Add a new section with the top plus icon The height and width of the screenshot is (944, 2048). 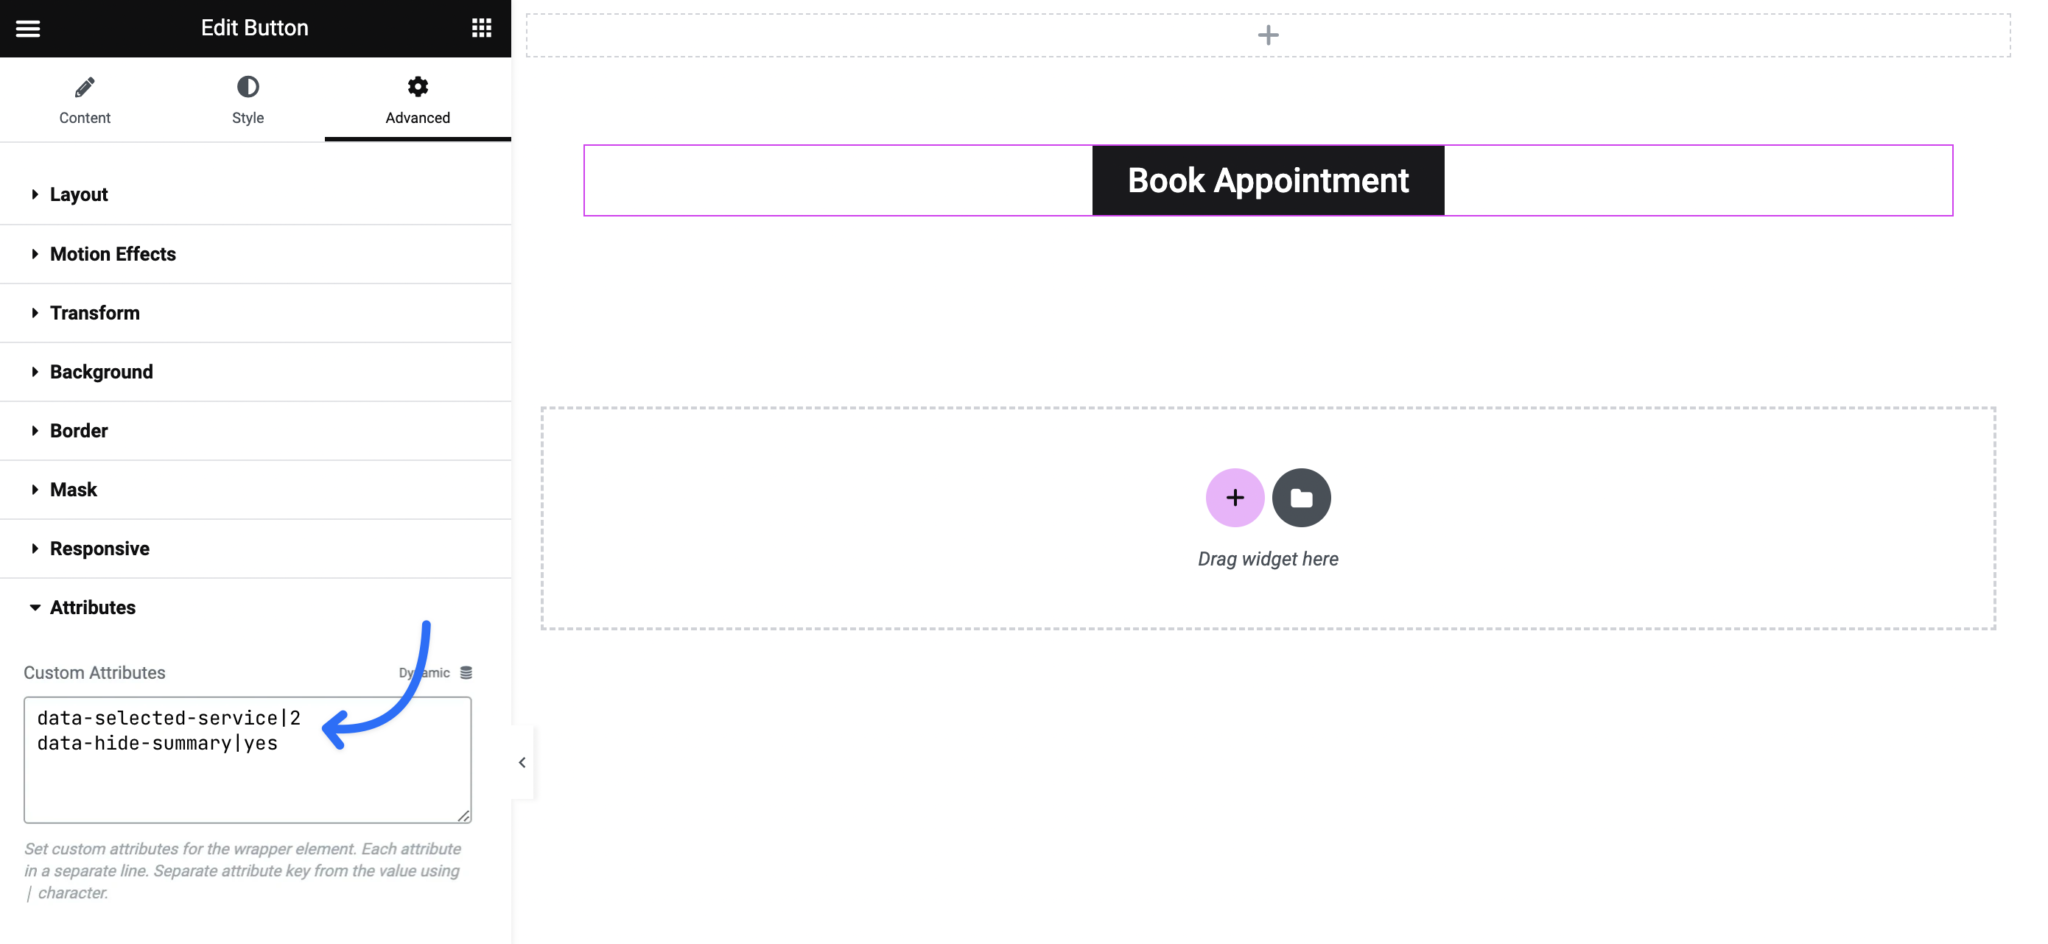point(1267,34)
